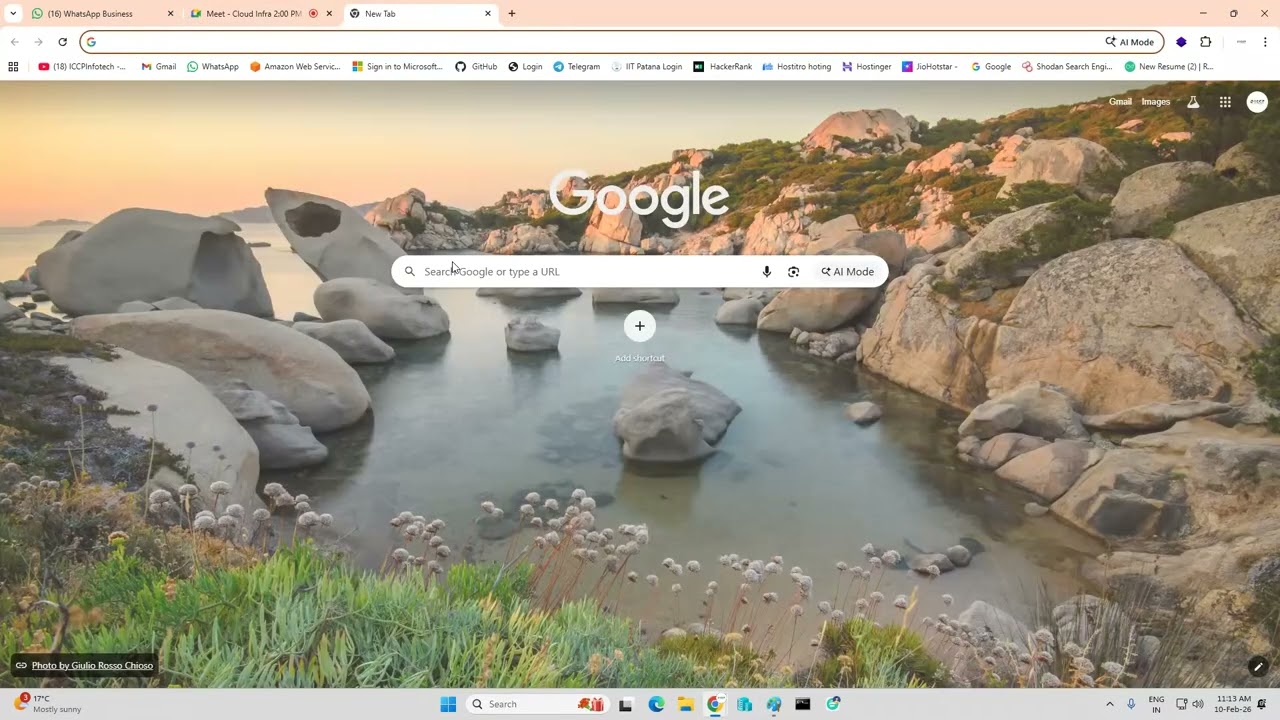Open the Telegram bookmark
Image resolution: width=1280 pixels, height=720 pixels.
(577, 67)
